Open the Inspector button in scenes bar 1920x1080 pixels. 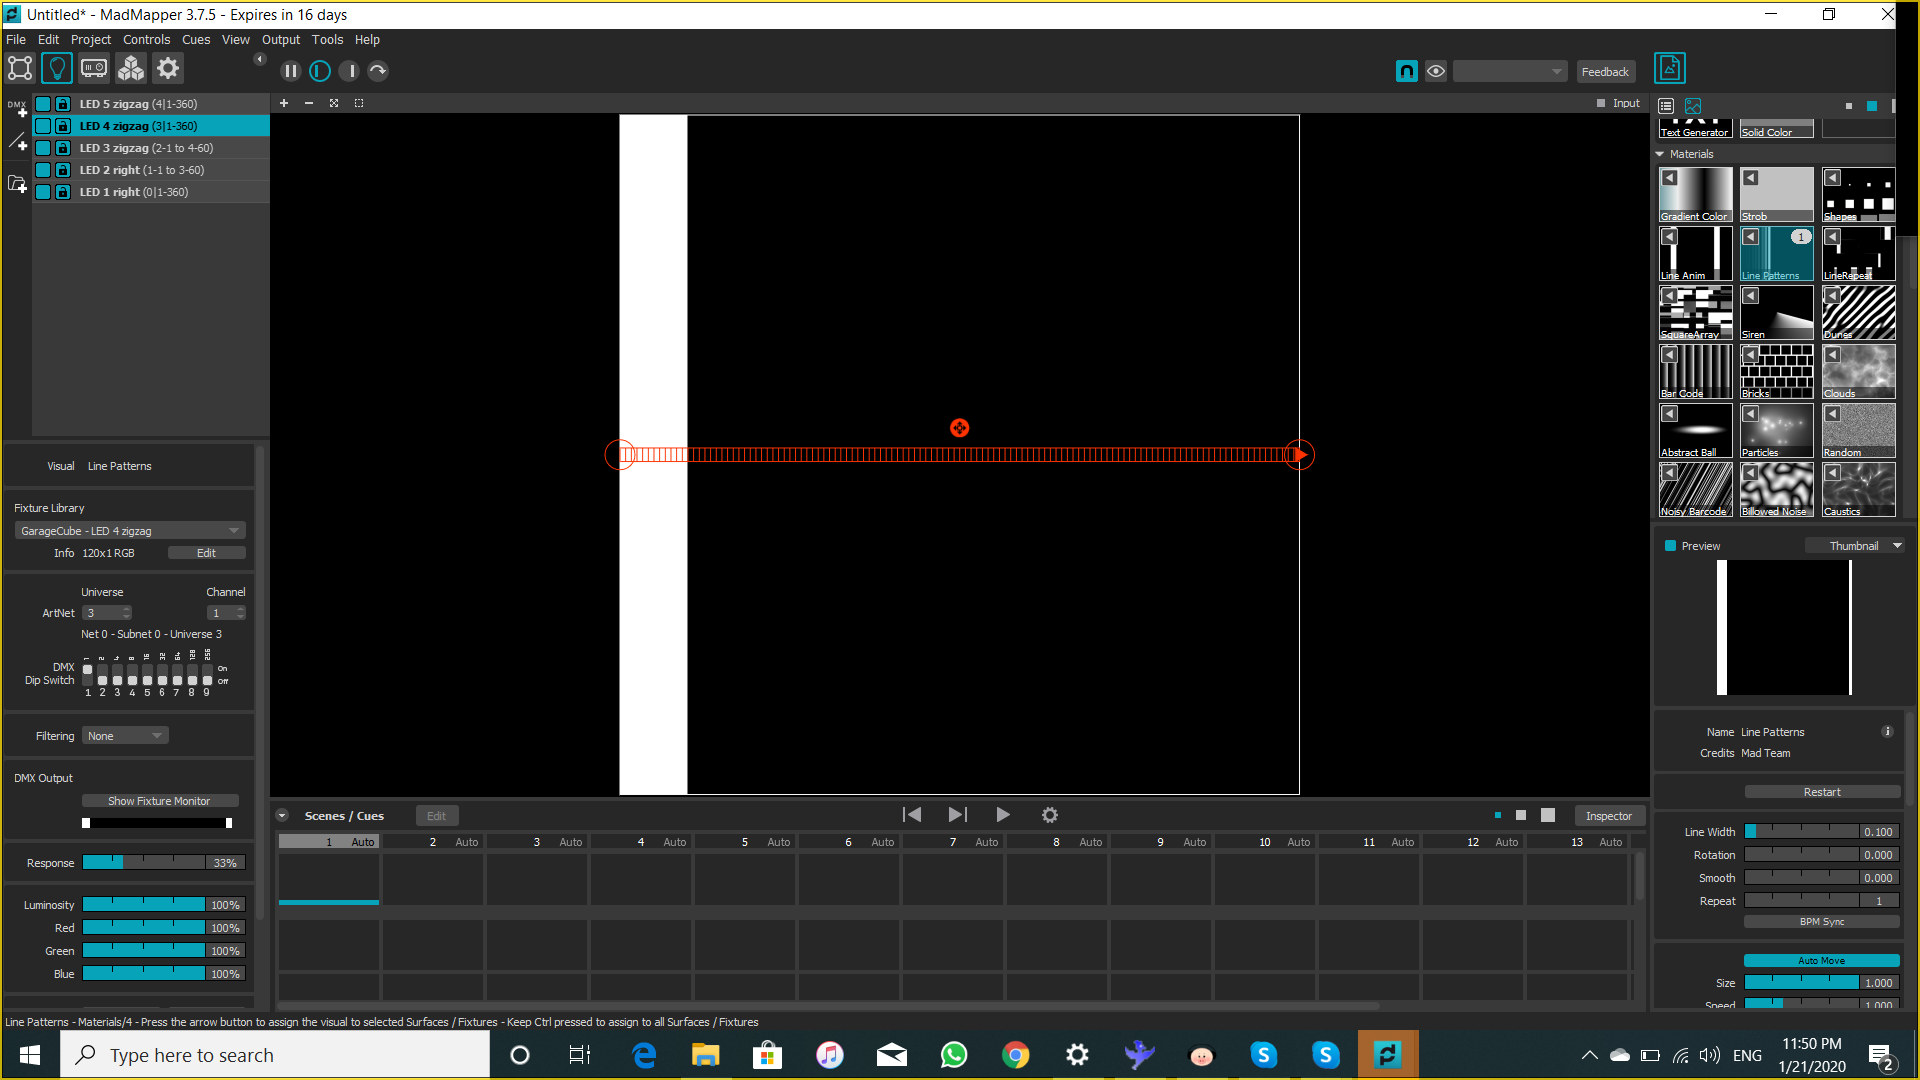coord(1609,816)
